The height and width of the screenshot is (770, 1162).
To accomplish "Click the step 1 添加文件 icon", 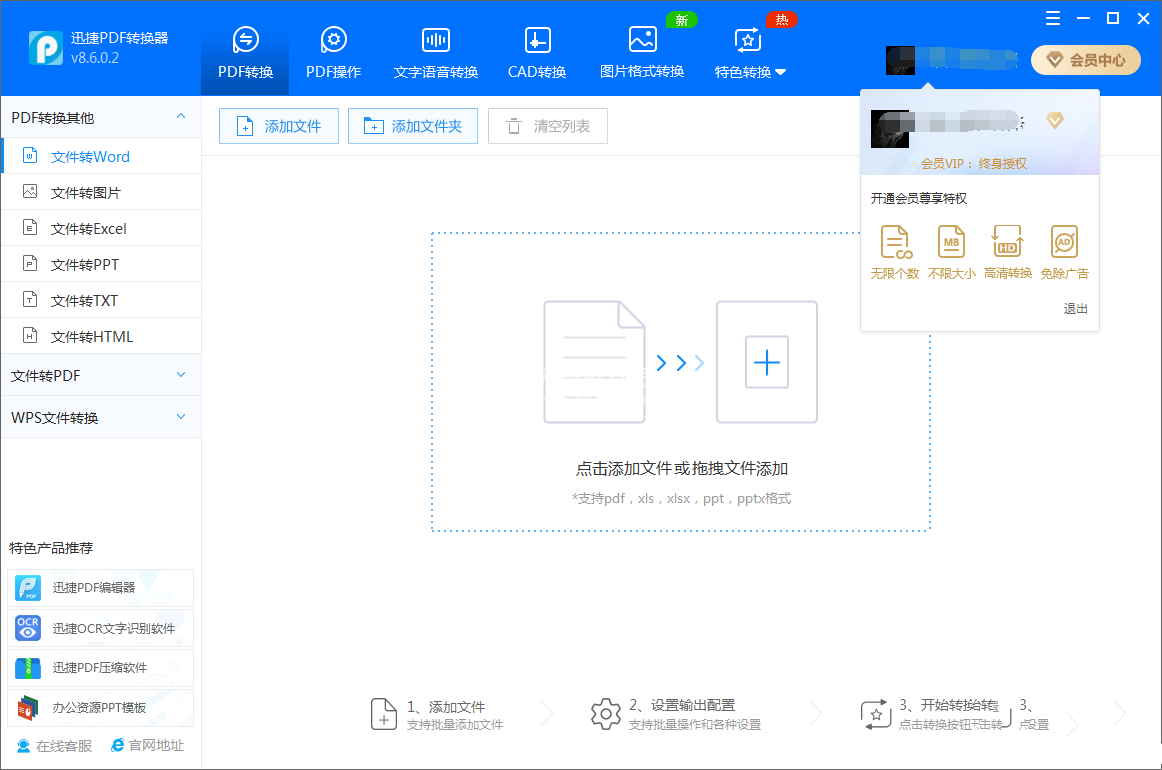I will tap(383, 714).
